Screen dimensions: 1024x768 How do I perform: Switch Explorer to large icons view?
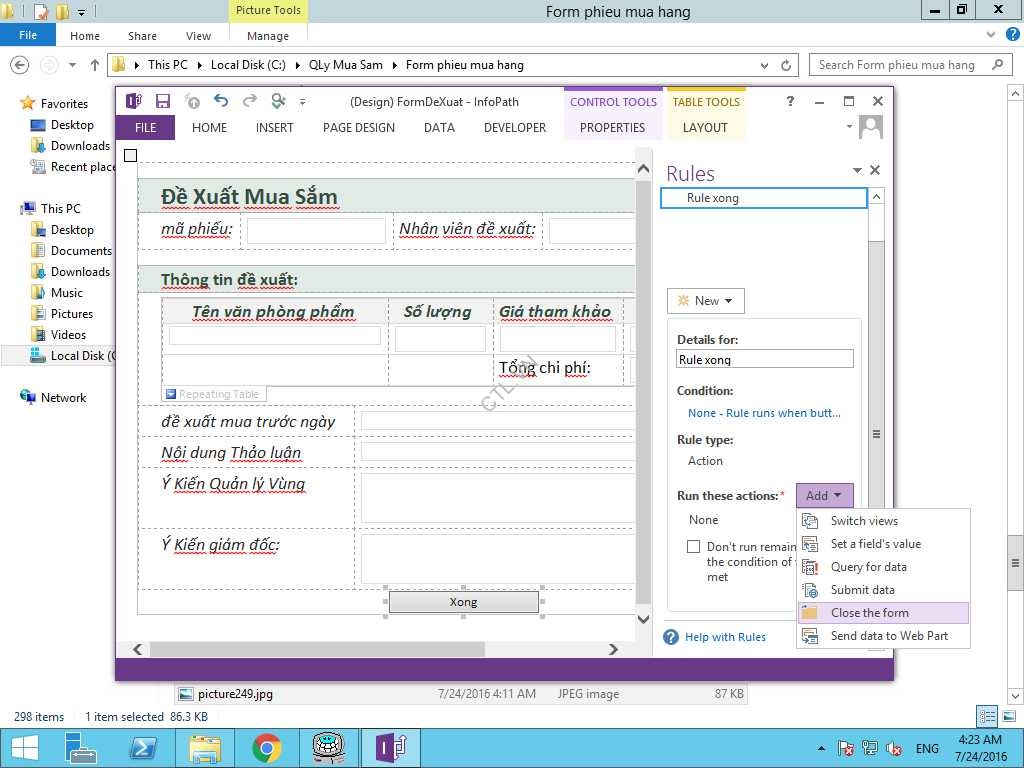pyautogui.click(x=1009, y=716)
